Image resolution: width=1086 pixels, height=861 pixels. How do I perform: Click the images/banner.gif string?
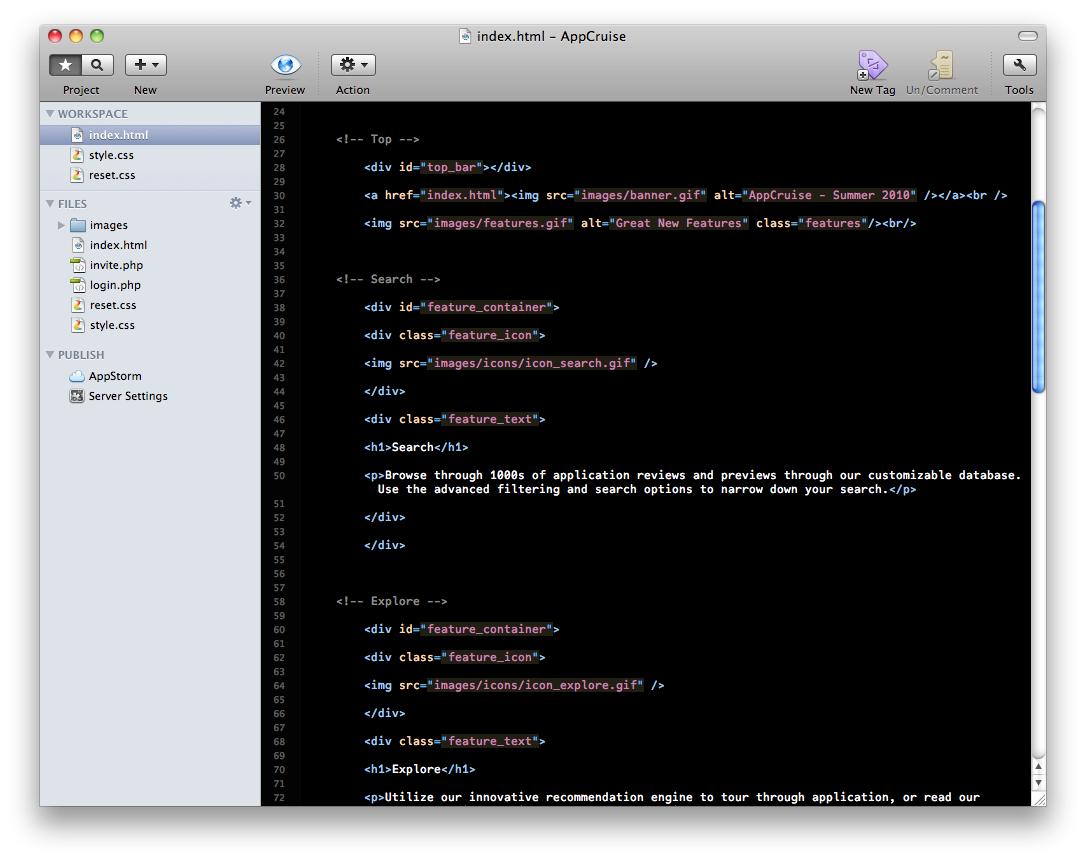click(x=640, y=195)
